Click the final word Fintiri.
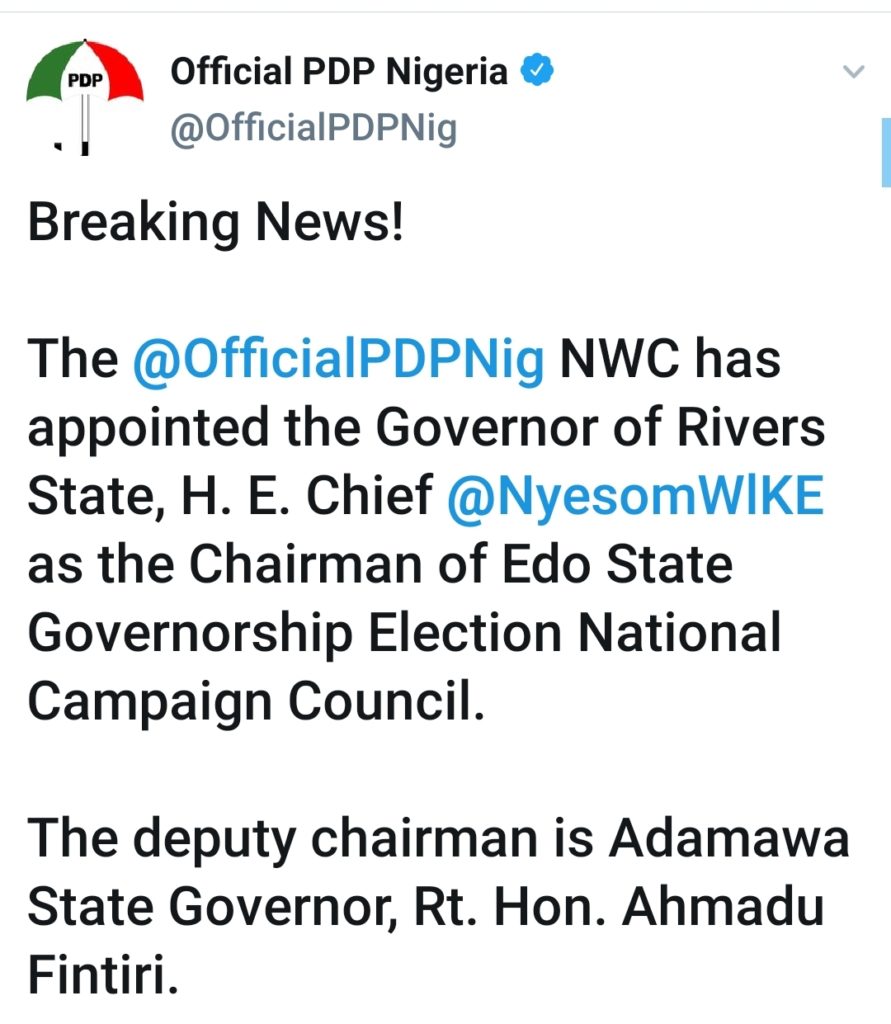The width and height of the screenshot is (891, 1024). pyautogui.click(x=103, y=975)
